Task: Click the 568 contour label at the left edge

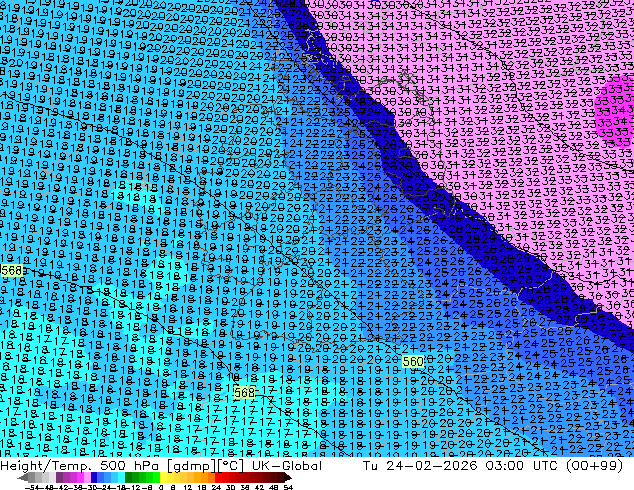Action: pos(11,270)
